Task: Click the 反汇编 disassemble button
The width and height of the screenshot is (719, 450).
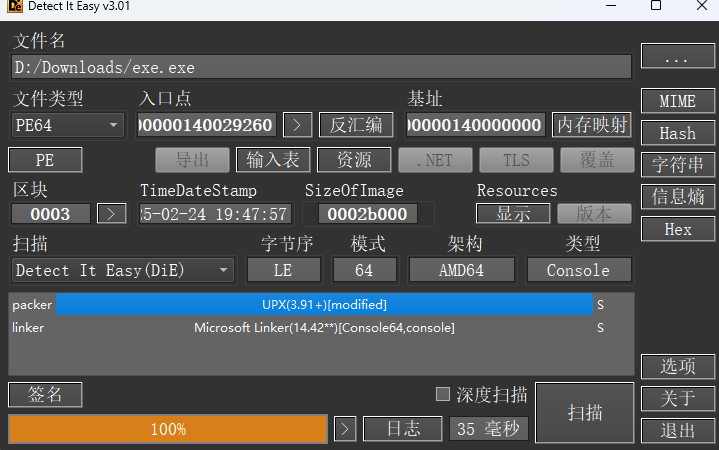Action: click(x=355, y=125)
